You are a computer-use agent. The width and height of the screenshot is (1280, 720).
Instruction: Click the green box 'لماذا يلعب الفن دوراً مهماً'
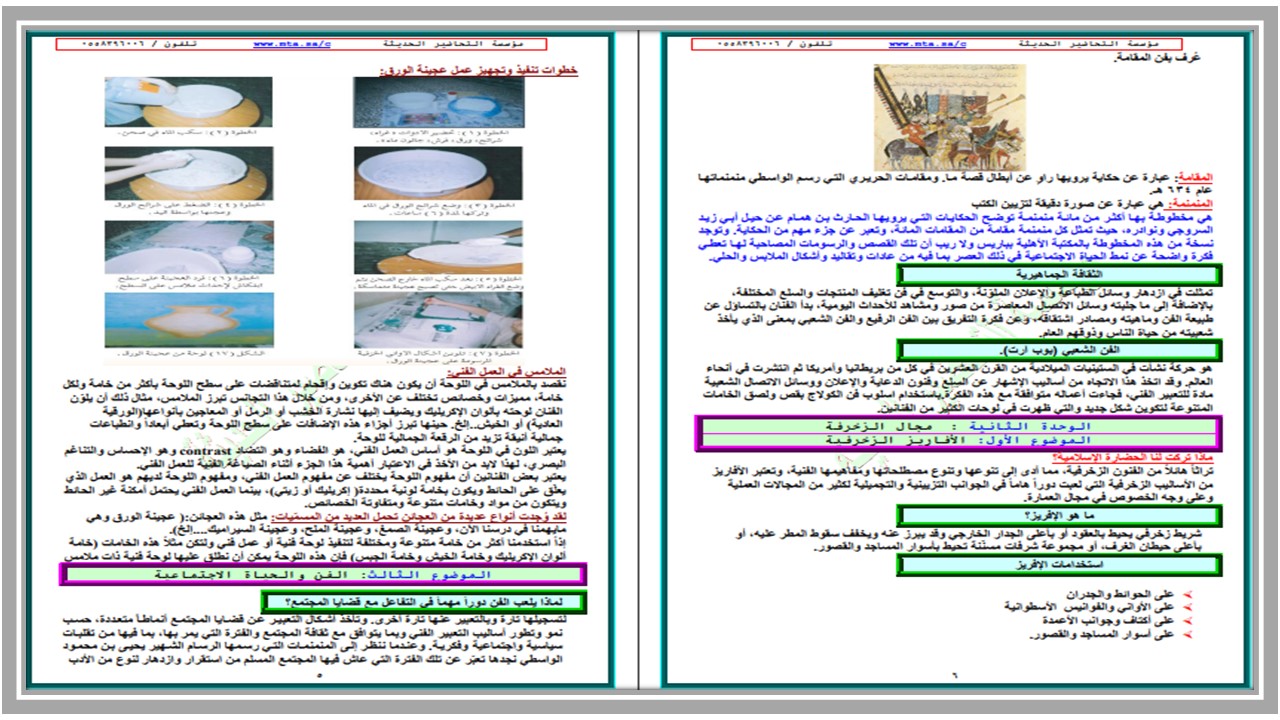point(423,602)
